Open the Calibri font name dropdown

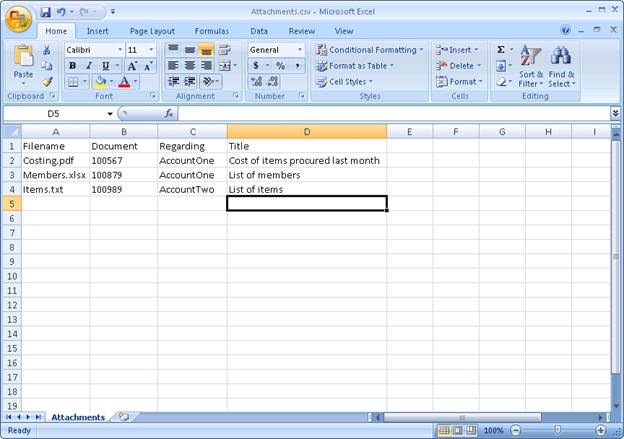120,49
